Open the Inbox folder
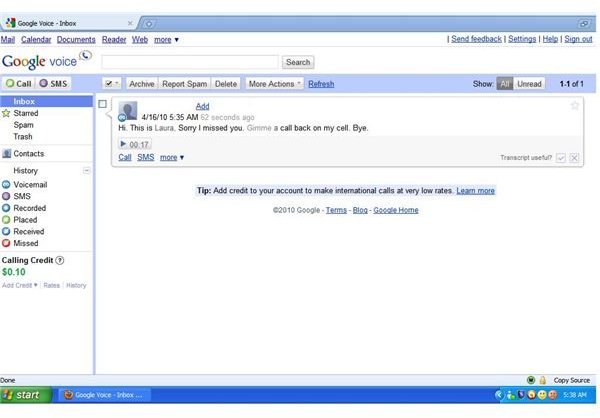600x418 pixels. (46, 101)
